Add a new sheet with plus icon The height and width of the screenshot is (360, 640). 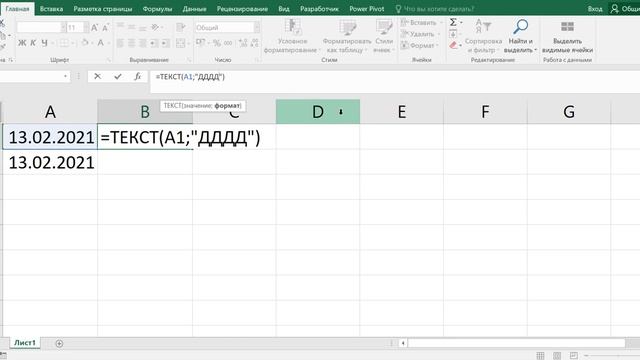click(59, 344)
